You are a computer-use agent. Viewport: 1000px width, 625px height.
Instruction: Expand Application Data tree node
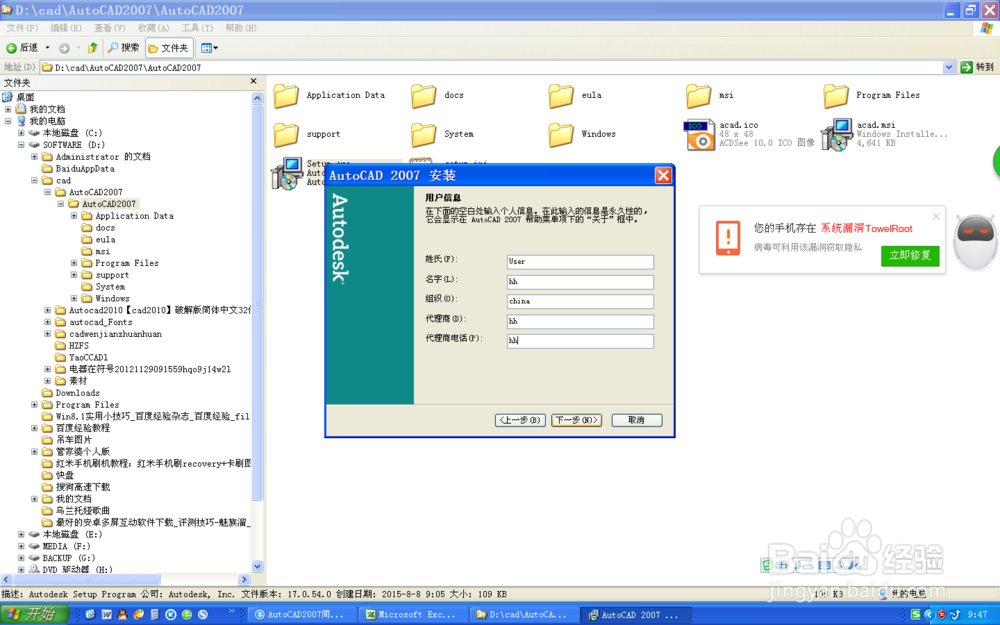[74, 216]
